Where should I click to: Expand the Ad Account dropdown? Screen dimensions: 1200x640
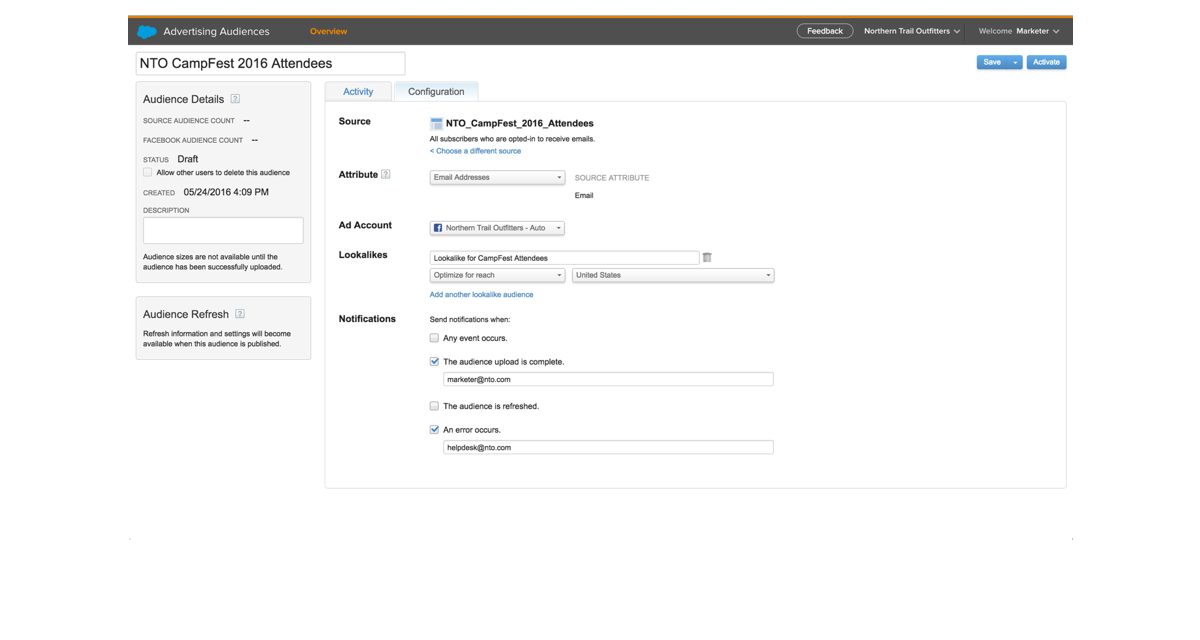[497, 228]
